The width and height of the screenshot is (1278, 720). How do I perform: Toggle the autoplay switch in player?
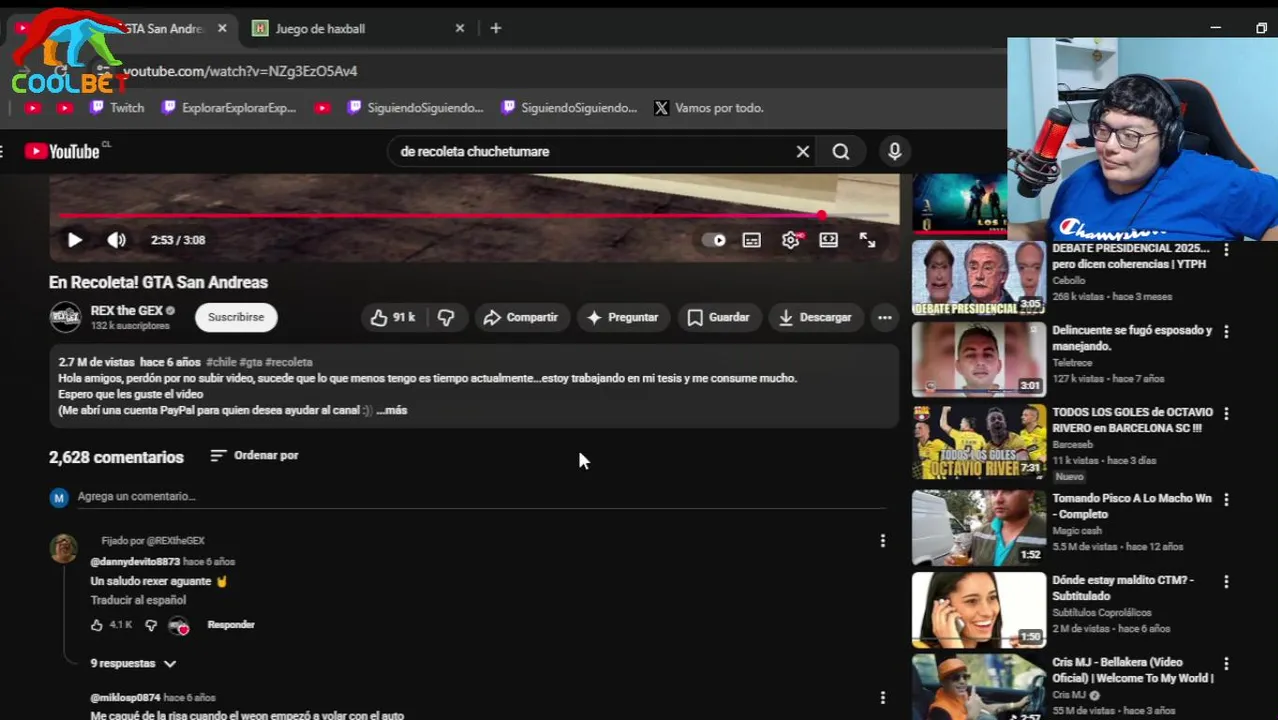click(714, 240)
